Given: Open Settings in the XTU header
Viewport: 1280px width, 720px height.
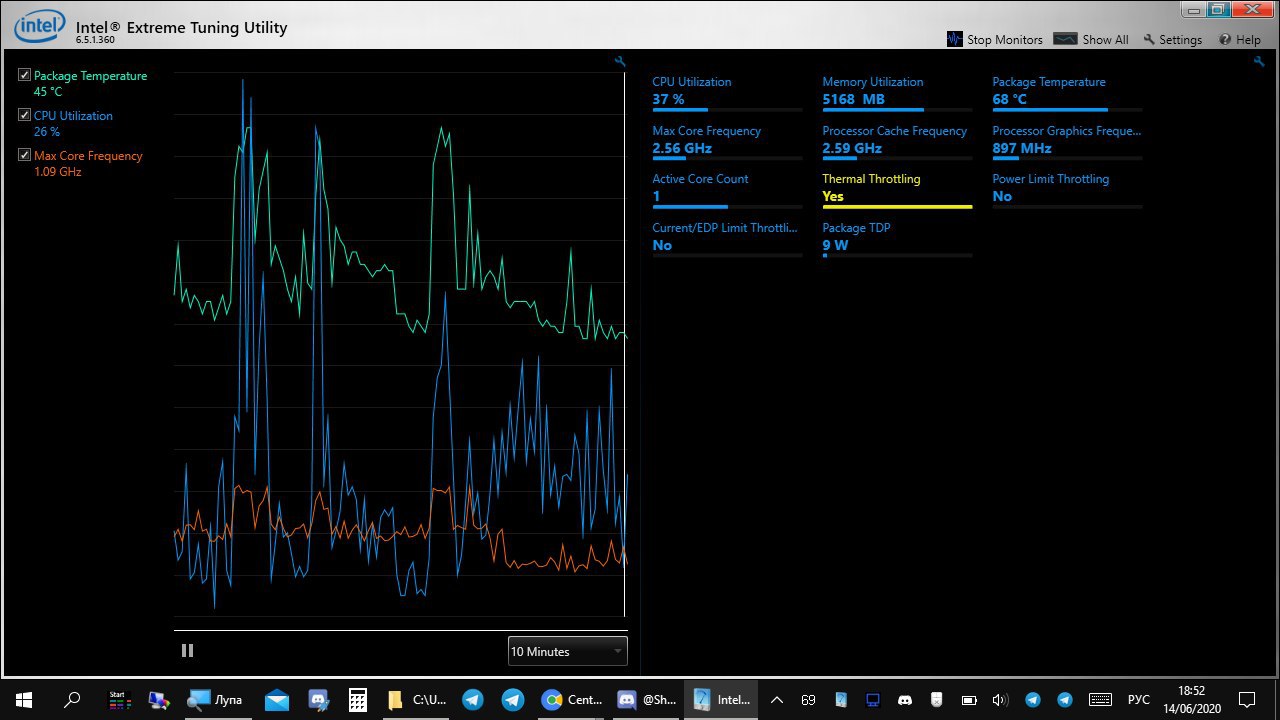Looking at the screenshot, I should [x=1172, y=40].
